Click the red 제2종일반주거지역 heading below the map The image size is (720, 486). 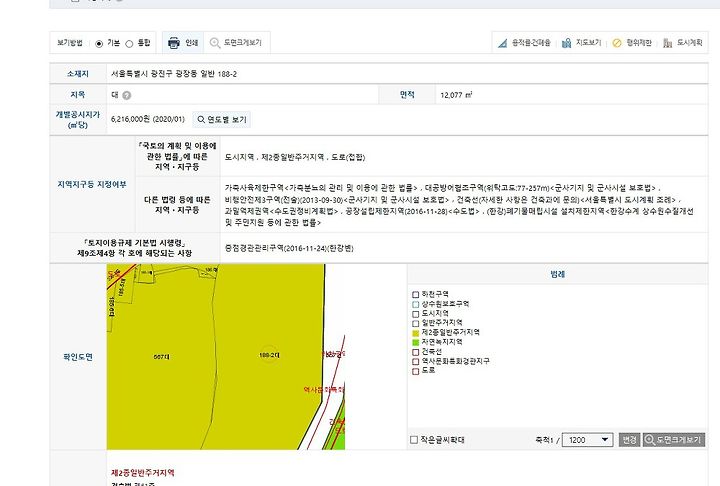[x=143, y=473]
